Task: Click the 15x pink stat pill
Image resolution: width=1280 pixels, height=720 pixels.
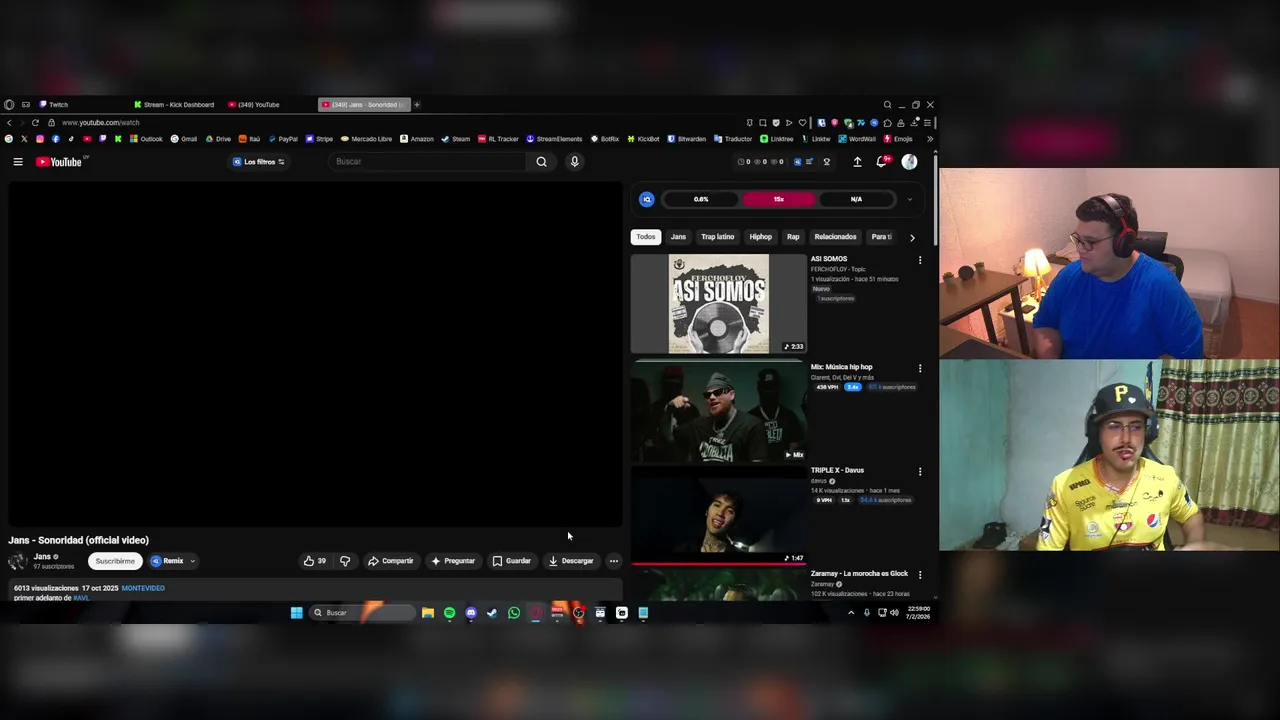Action: [778, 199]
